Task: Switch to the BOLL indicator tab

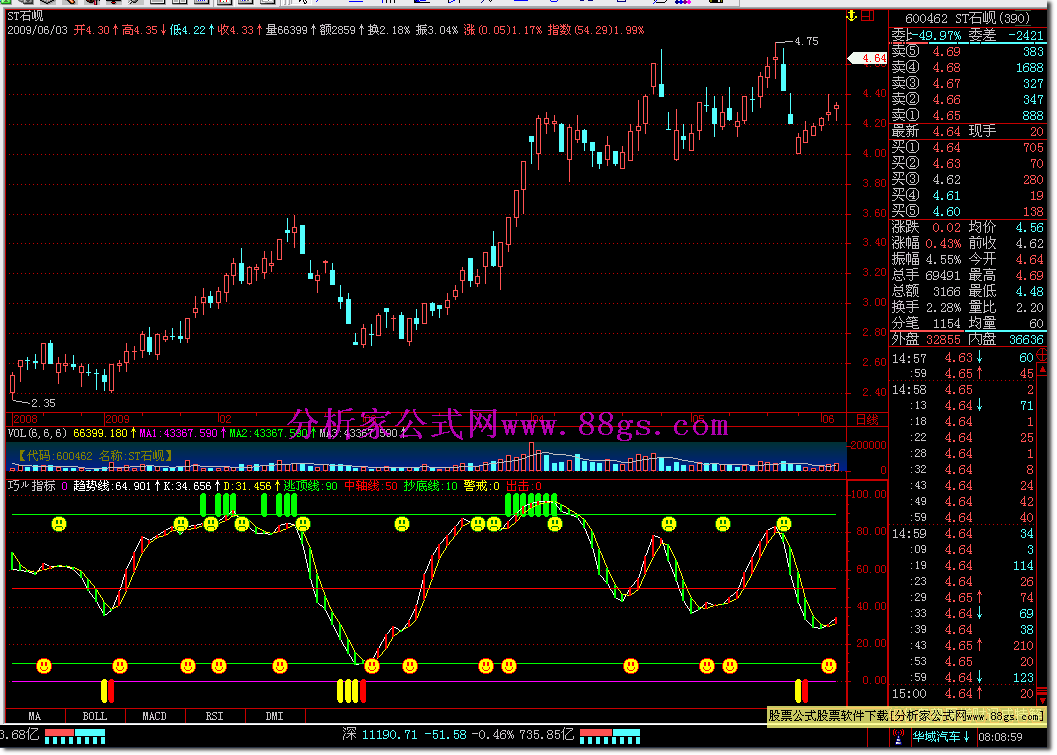Action: coord(94,716)
